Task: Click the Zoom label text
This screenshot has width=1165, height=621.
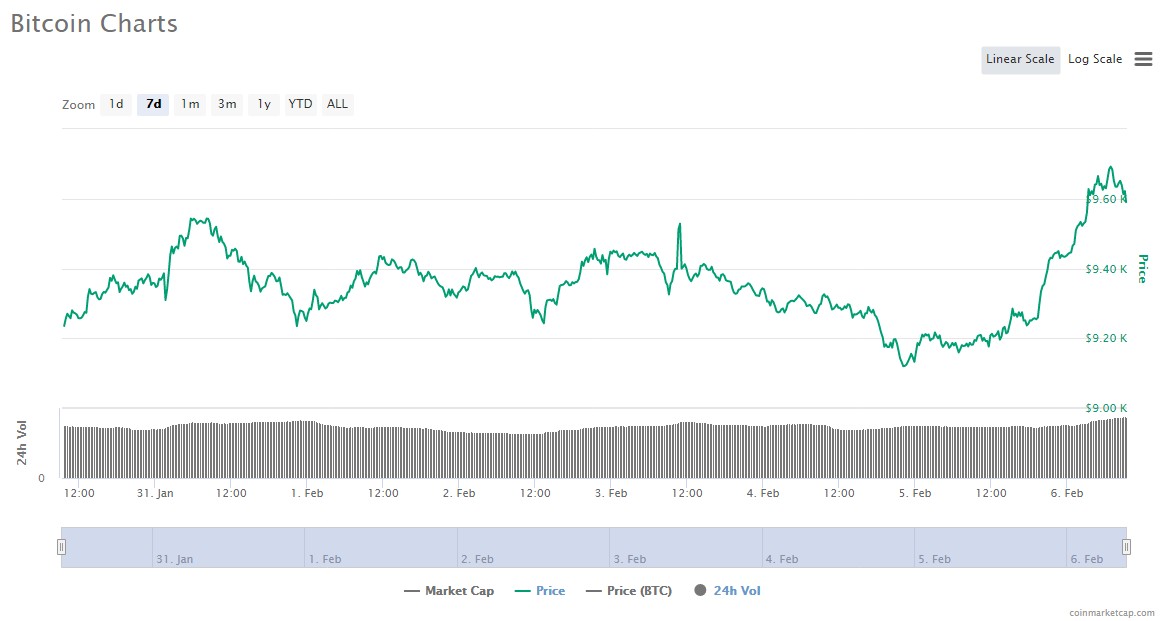Action: (78, 105)
